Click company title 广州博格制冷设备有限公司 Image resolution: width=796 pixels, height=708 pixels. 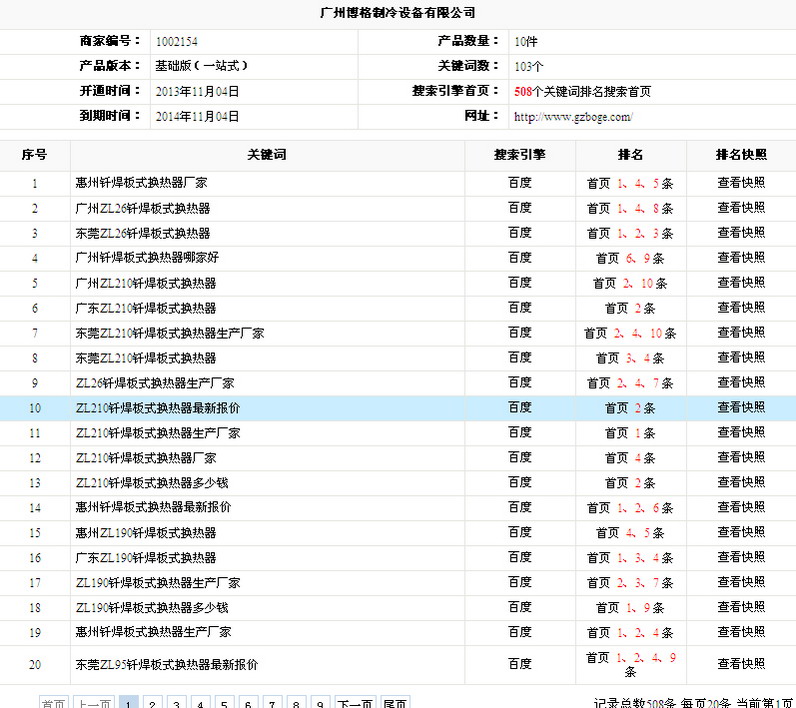click(397, 13)
